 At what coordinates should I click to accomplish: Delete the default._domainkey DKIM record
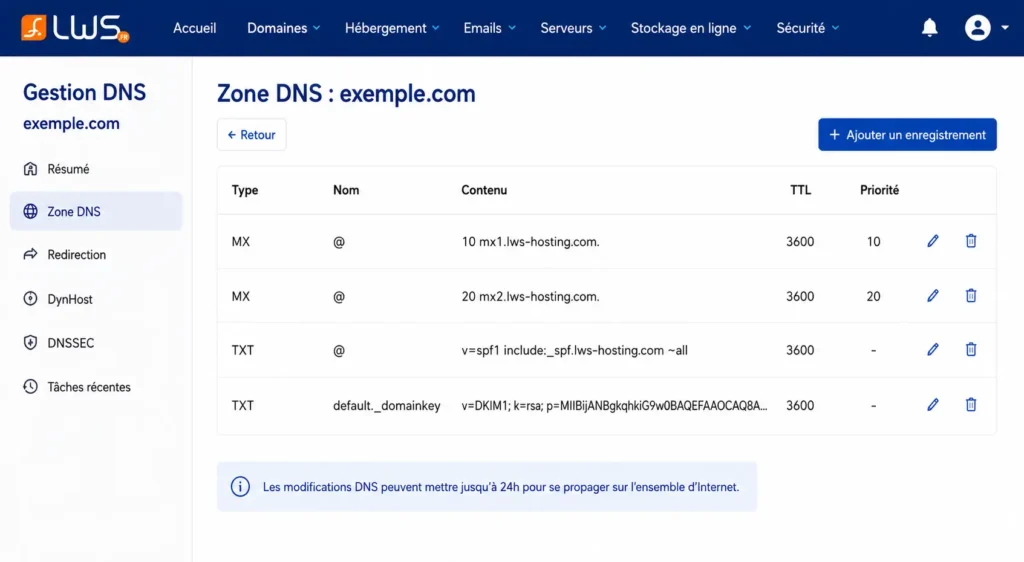click(971, 405)
